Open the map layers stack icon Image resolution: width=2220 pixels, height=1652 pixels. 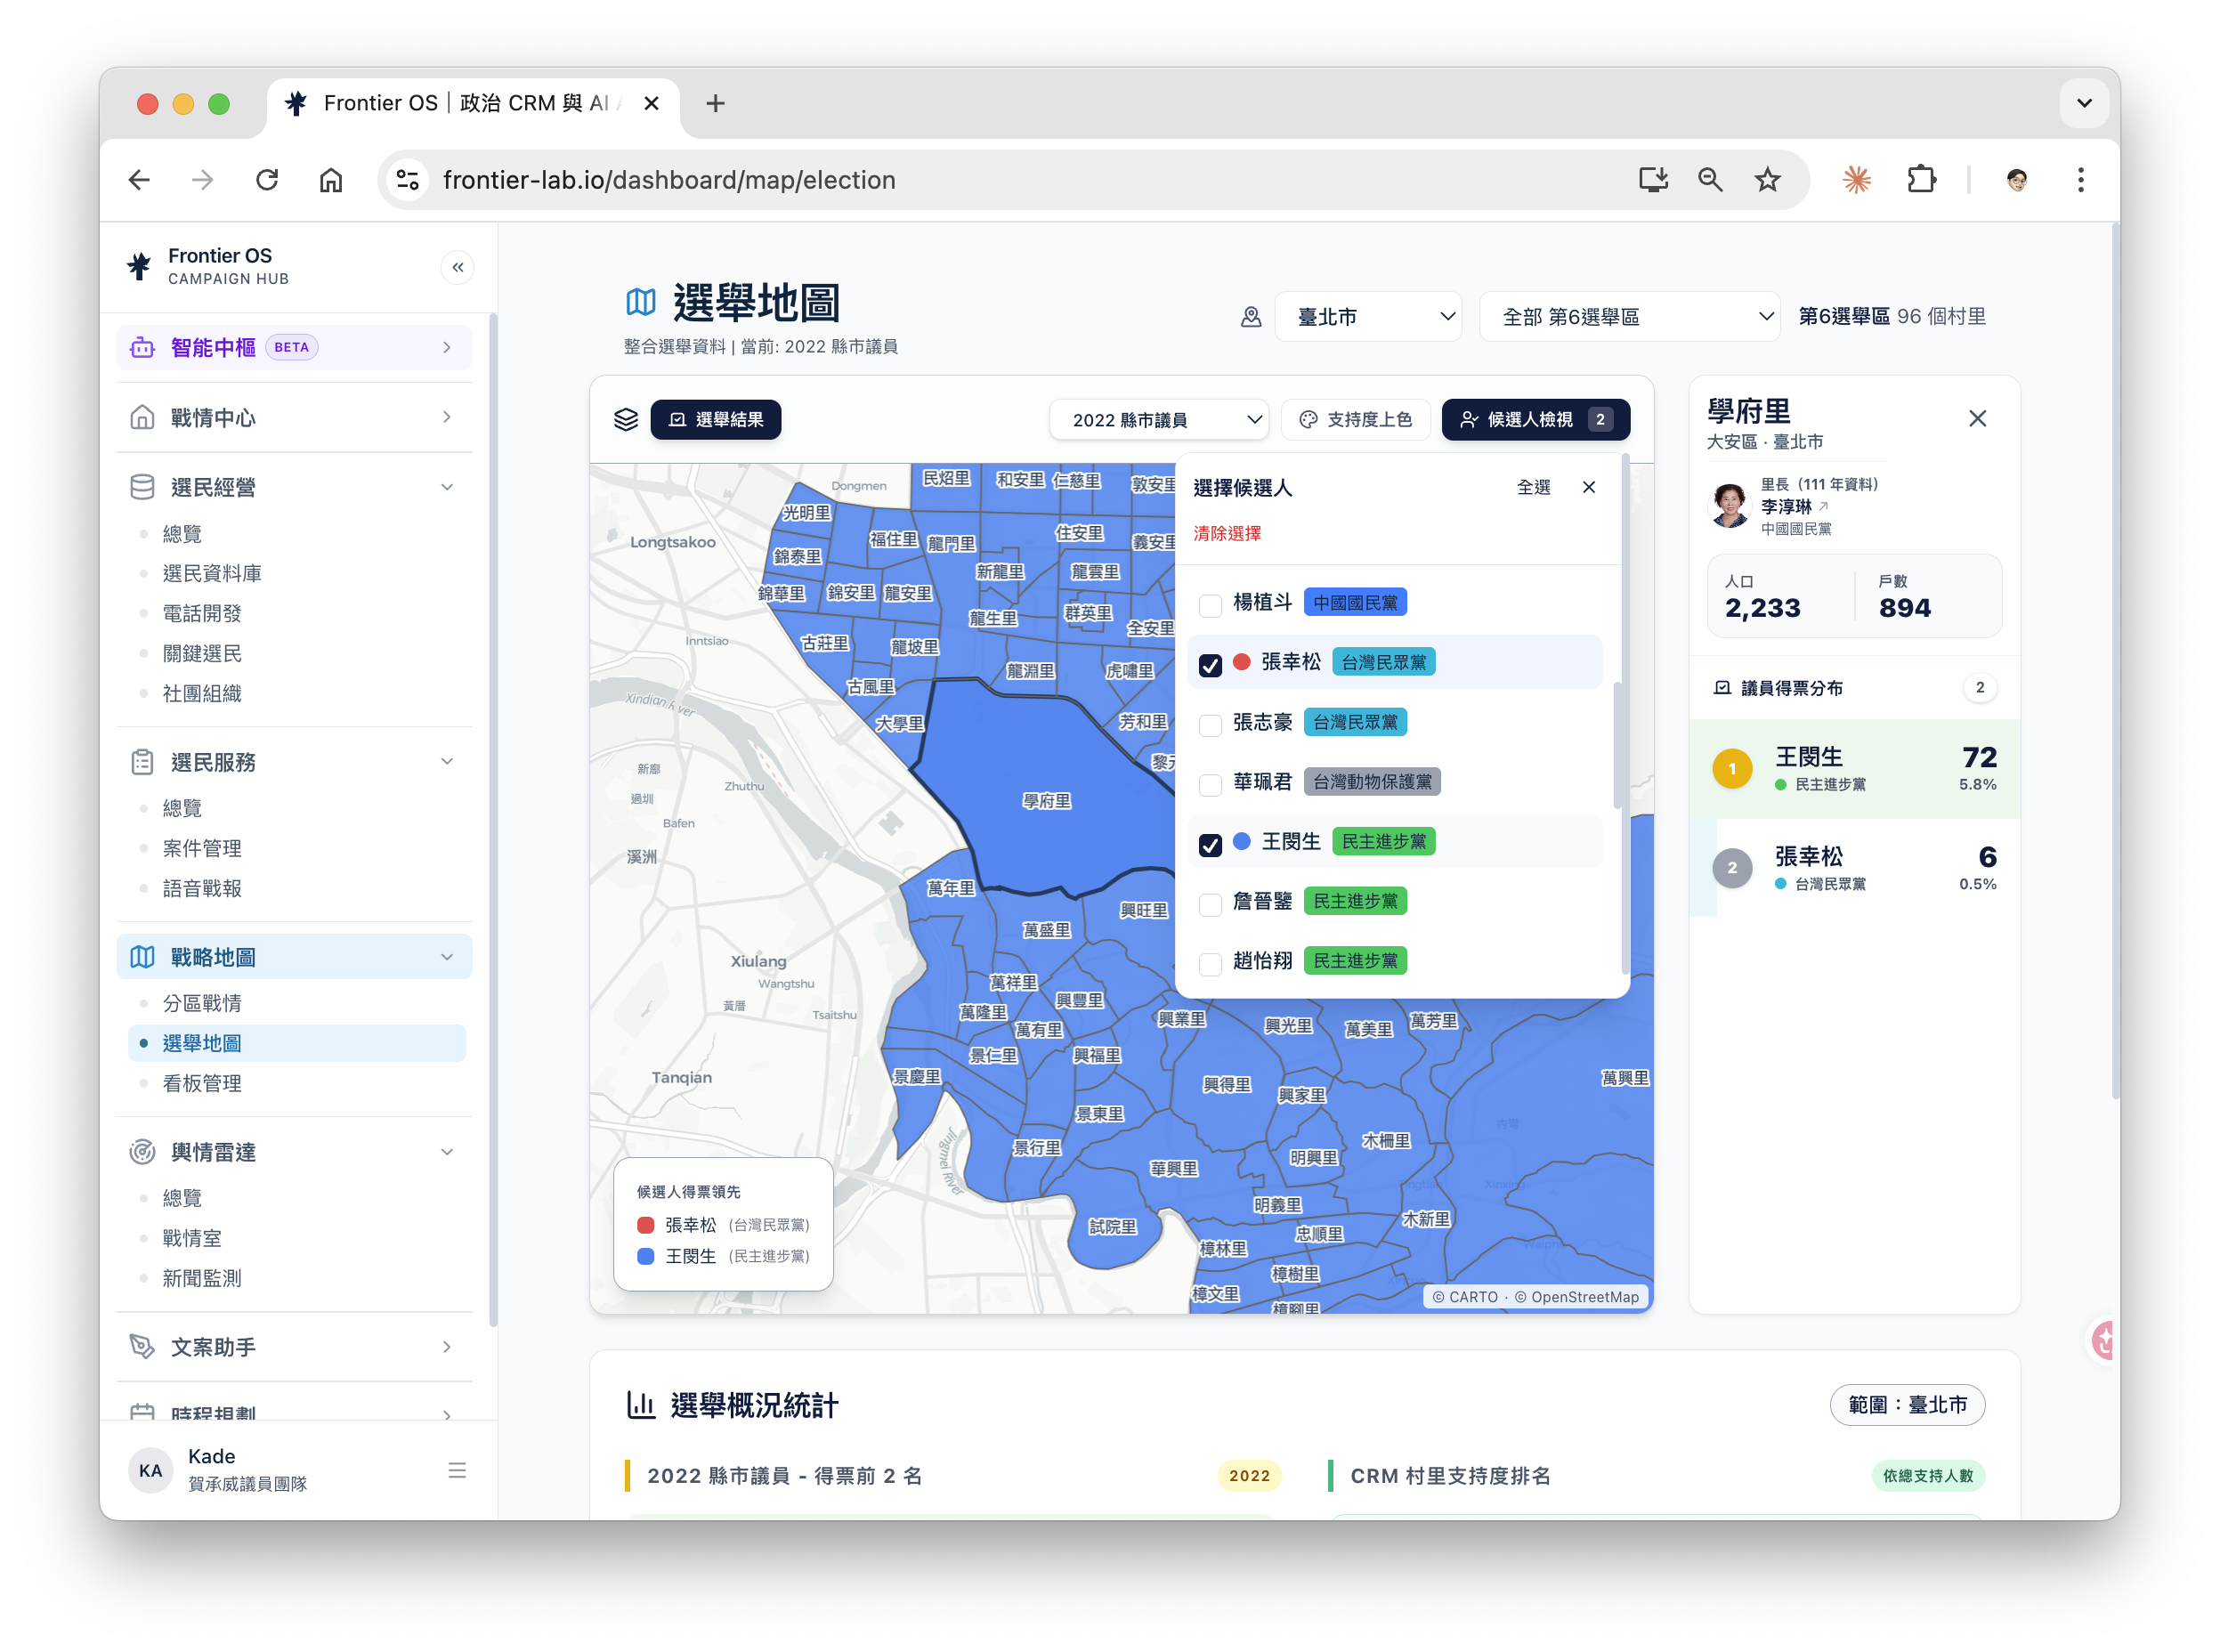pos(626,419)
